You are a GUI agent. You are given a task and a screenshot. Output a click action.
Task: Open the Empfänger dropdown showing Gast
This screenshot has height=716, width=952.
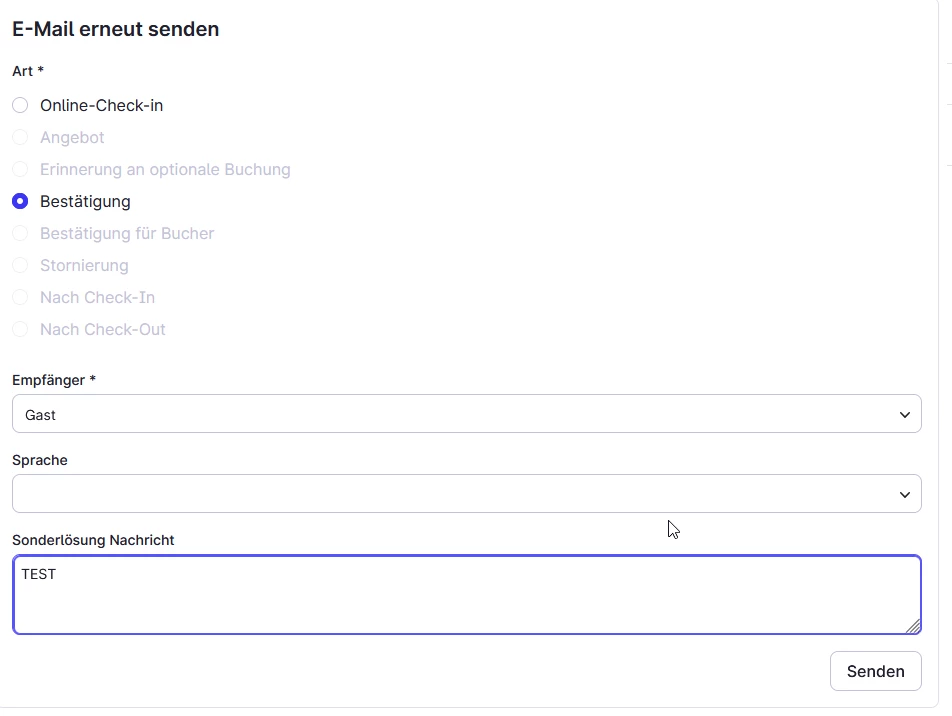click(x=466, y=414)
